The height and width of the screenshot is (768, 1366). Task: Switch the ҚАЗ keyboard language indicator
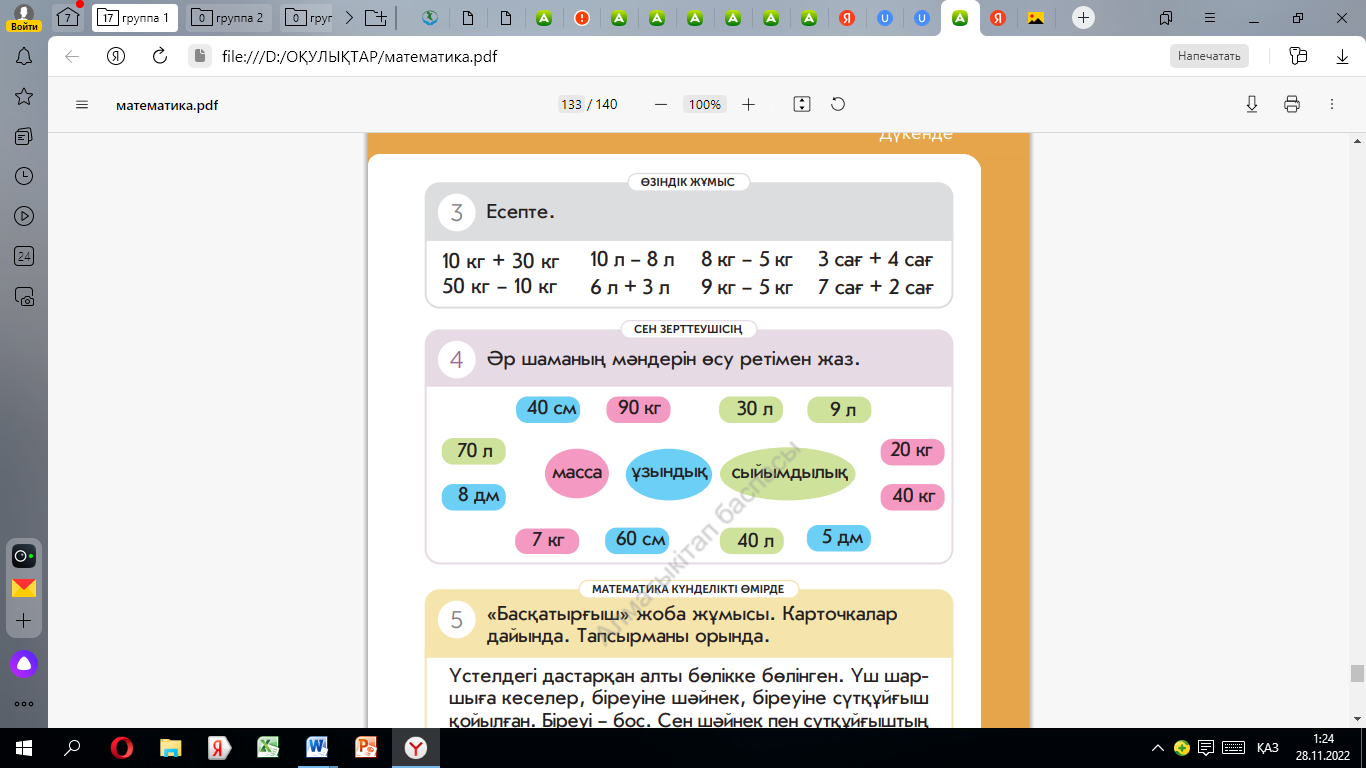(x=1268, y=748)
